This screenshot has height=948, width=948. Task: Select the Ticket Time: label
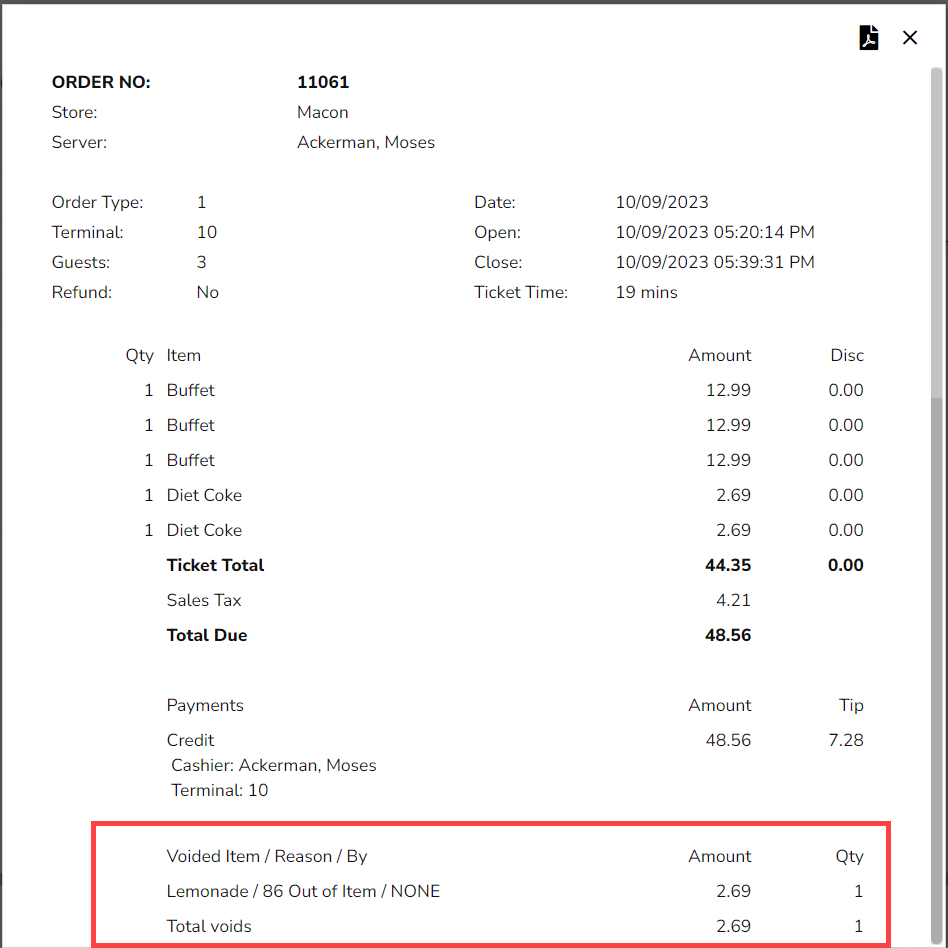[x=521, y=293]
